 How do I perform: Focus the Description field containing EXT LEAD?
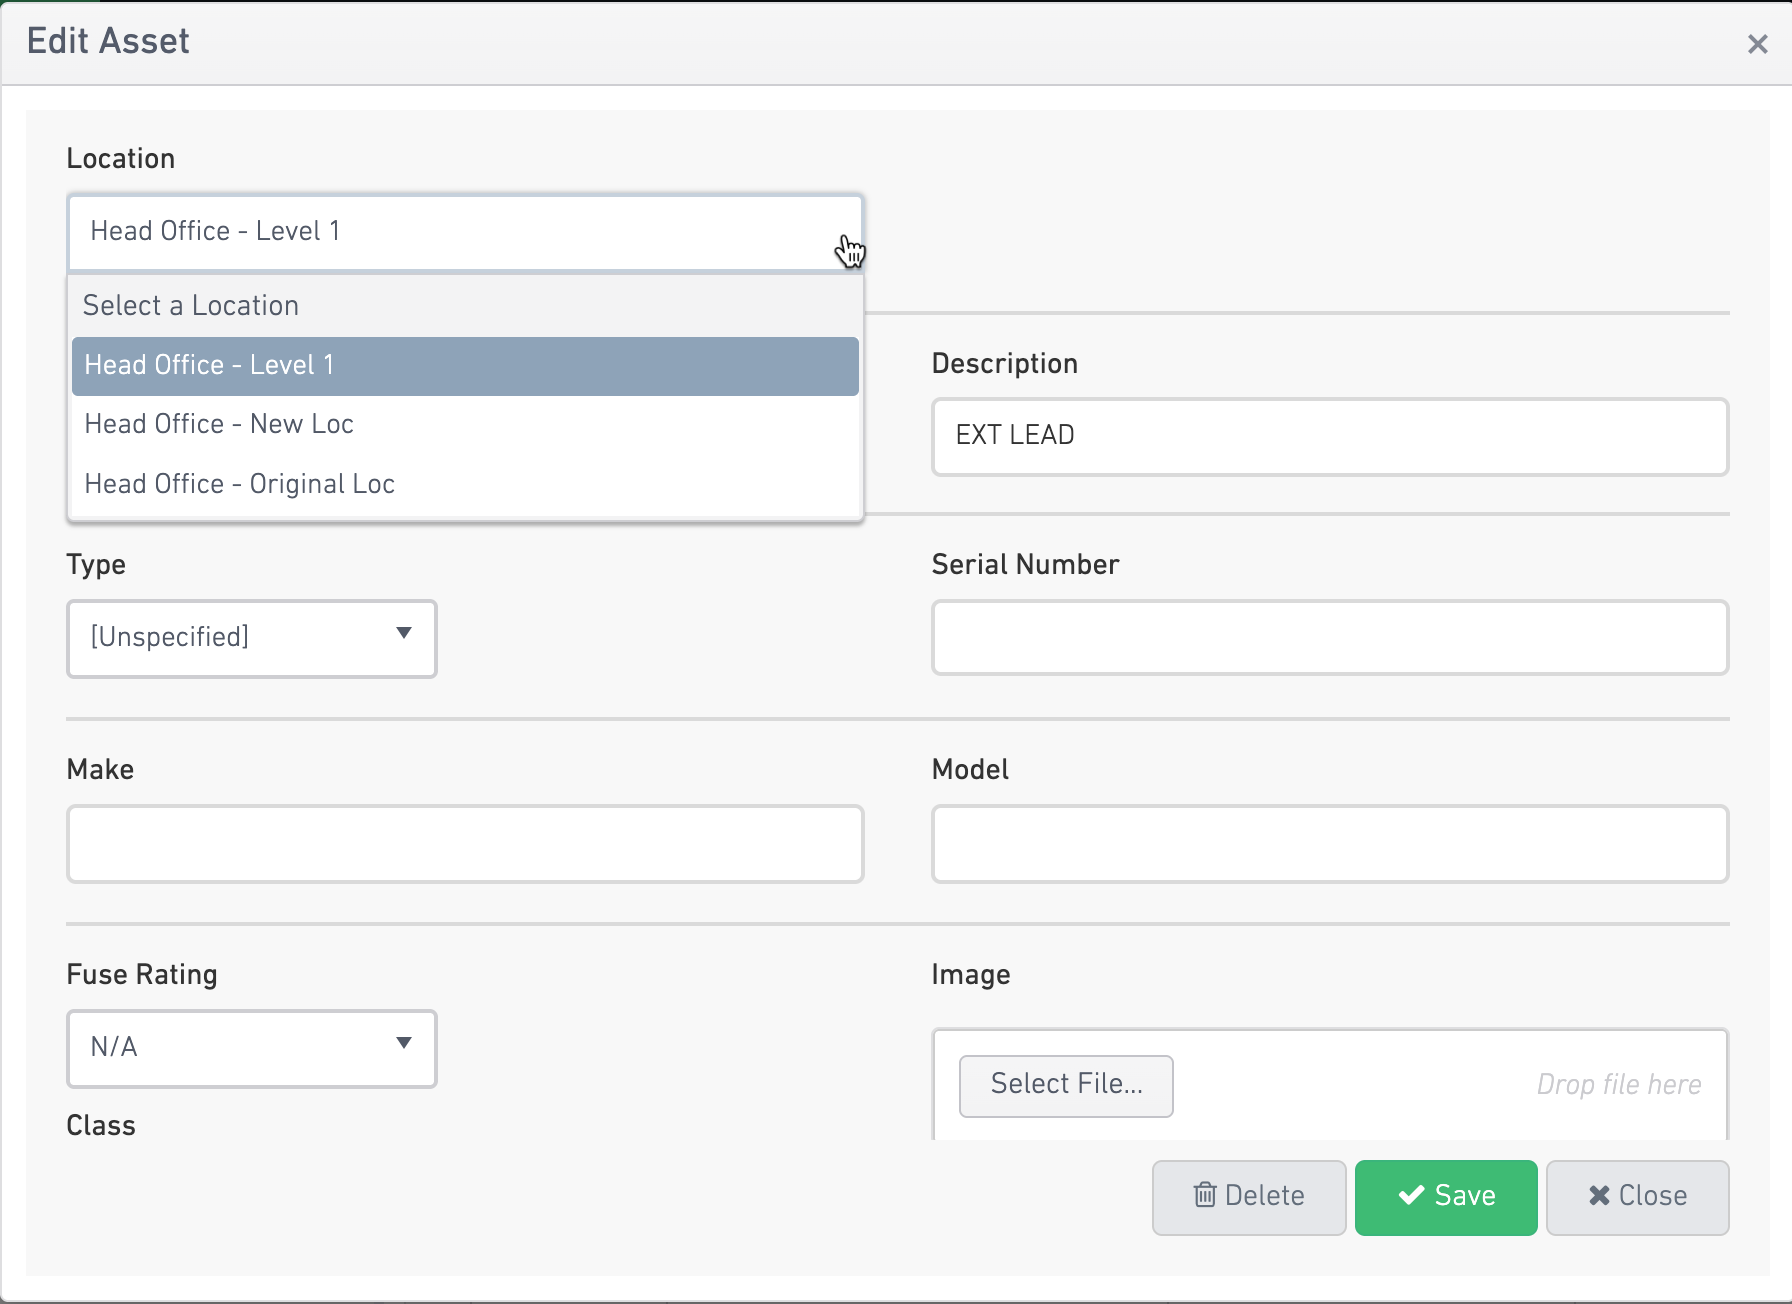1330,437
